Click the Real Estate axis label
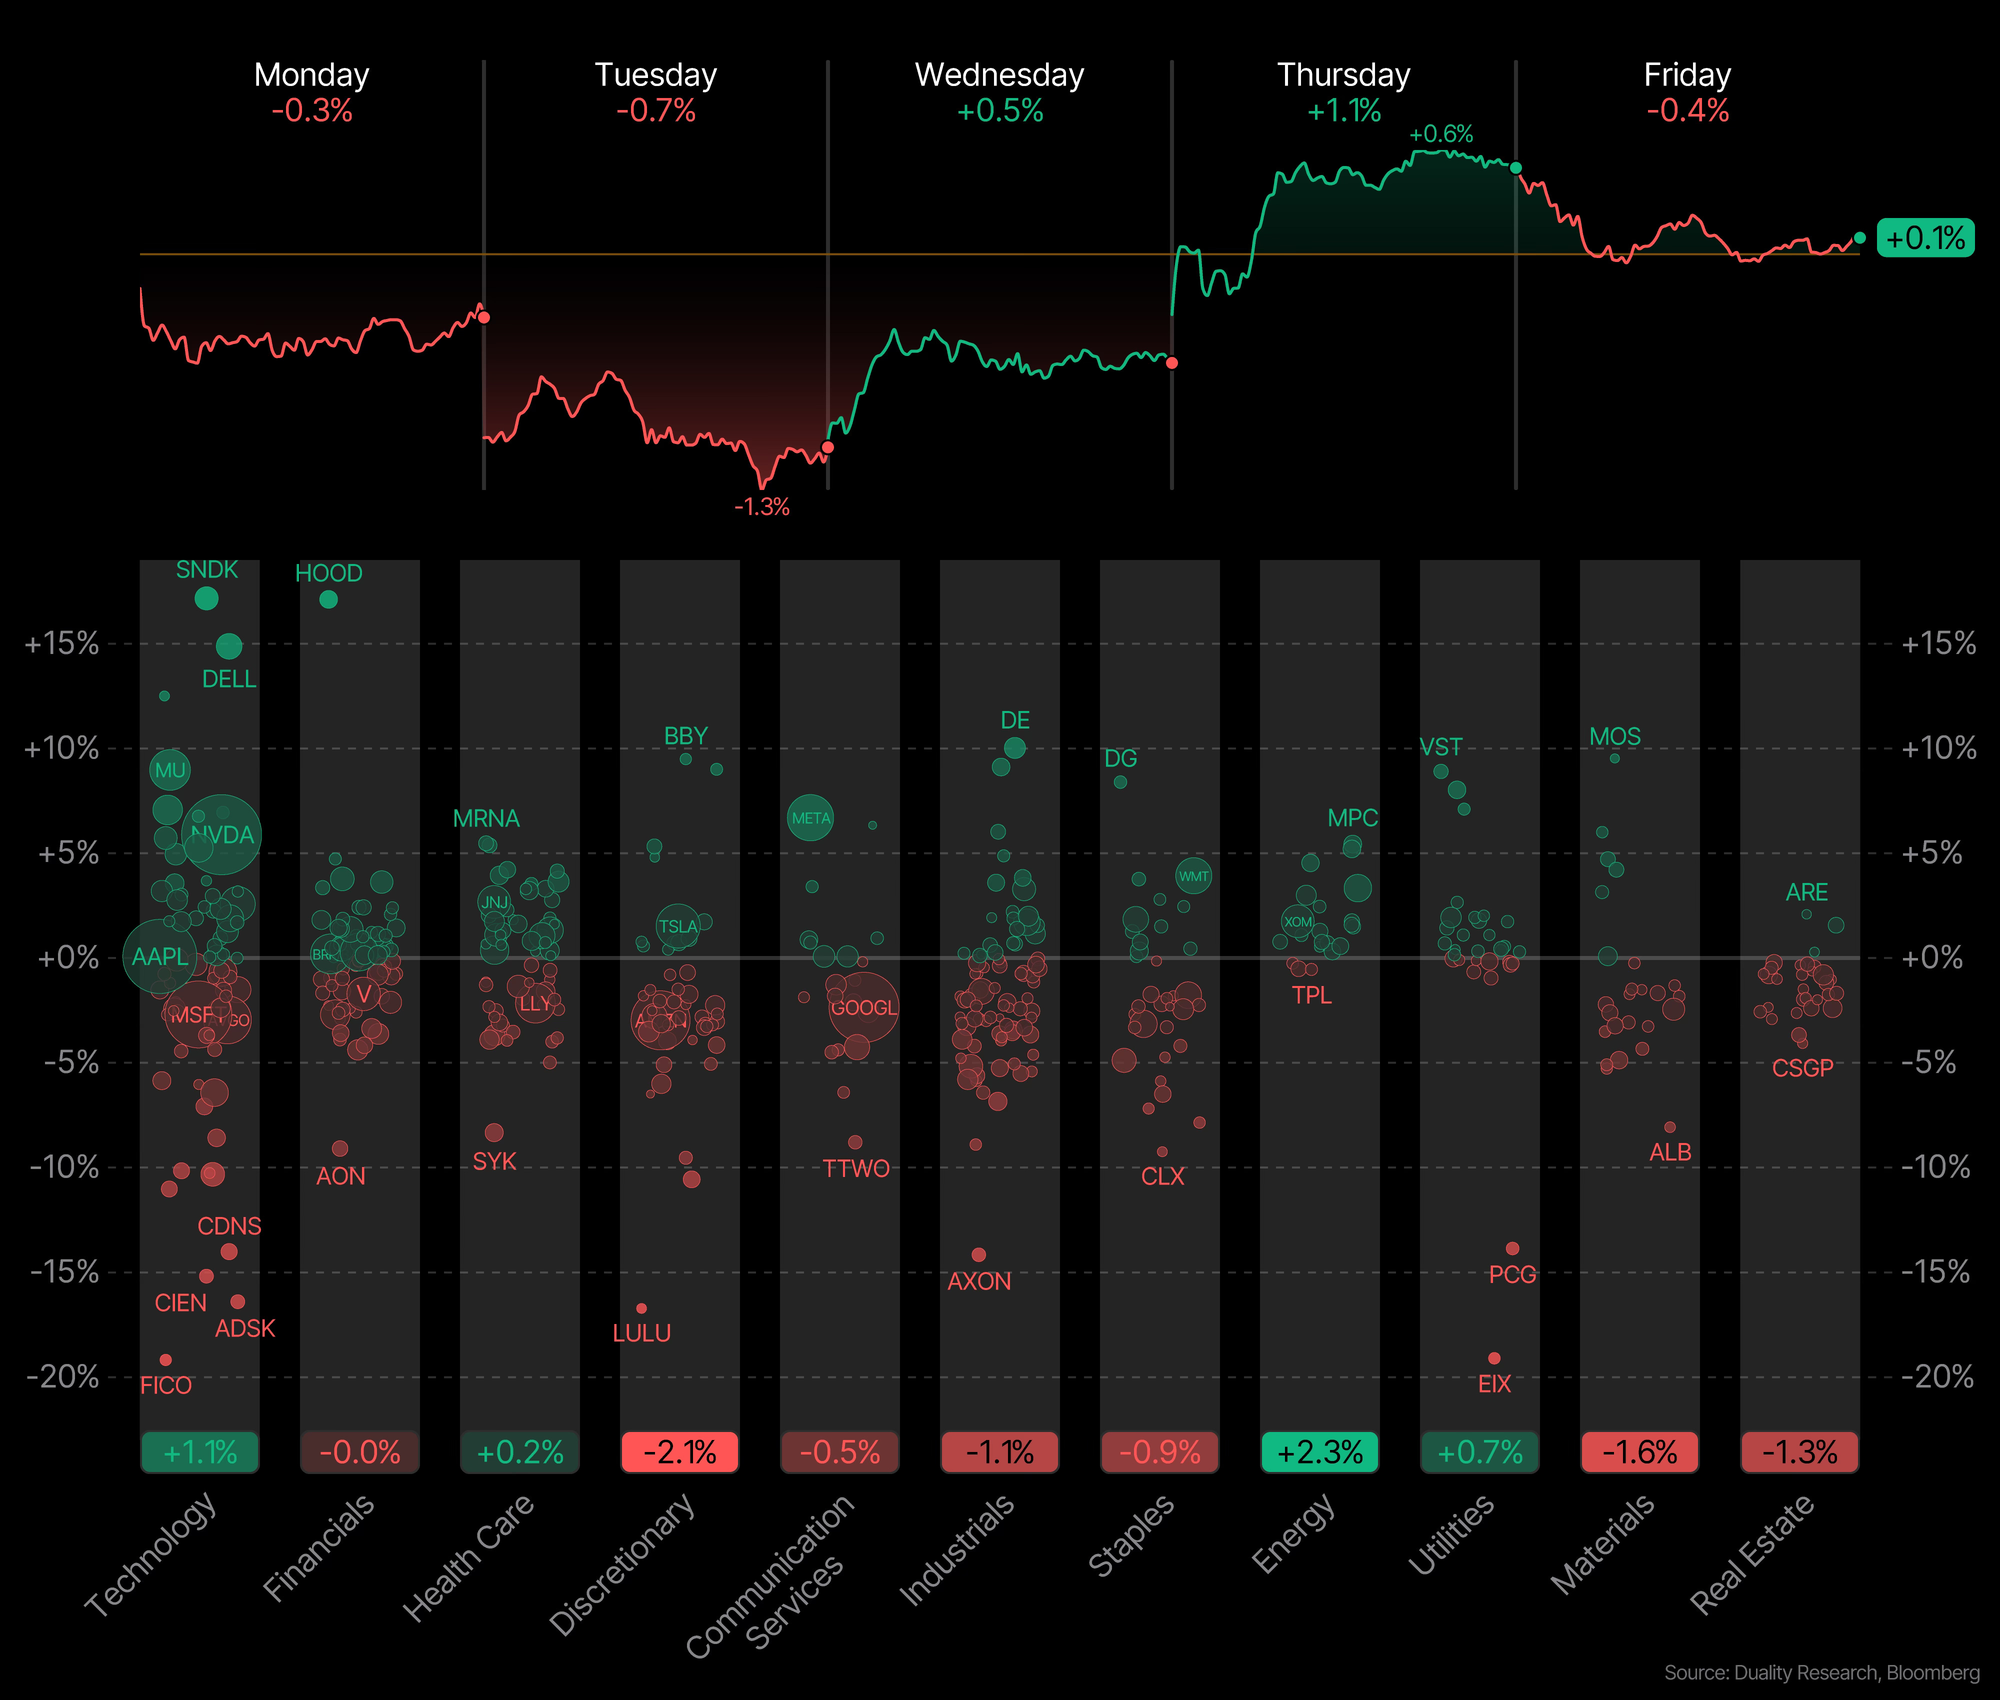2000x1700 pixels. point(1752,1553)
